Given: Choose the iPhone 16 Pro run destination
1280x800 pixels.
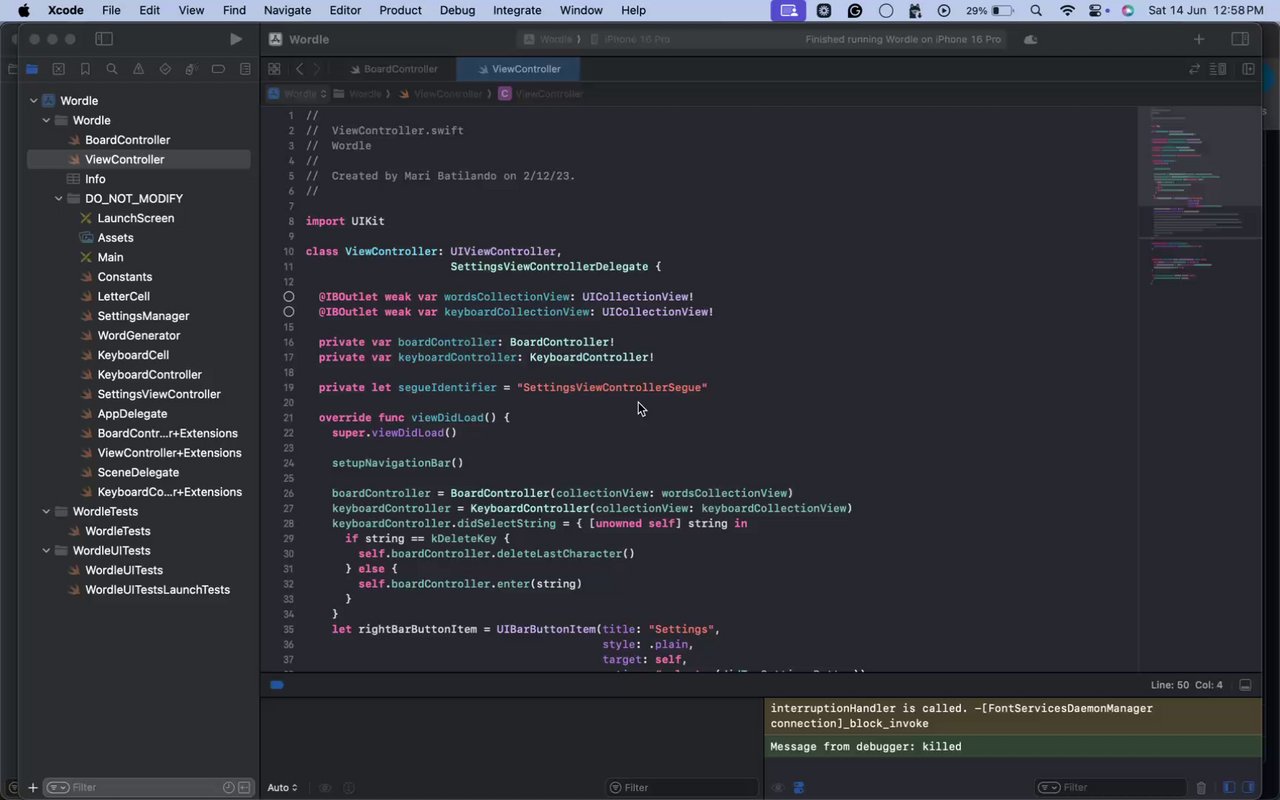Looking at the screenshot, I should coord(630,39).
